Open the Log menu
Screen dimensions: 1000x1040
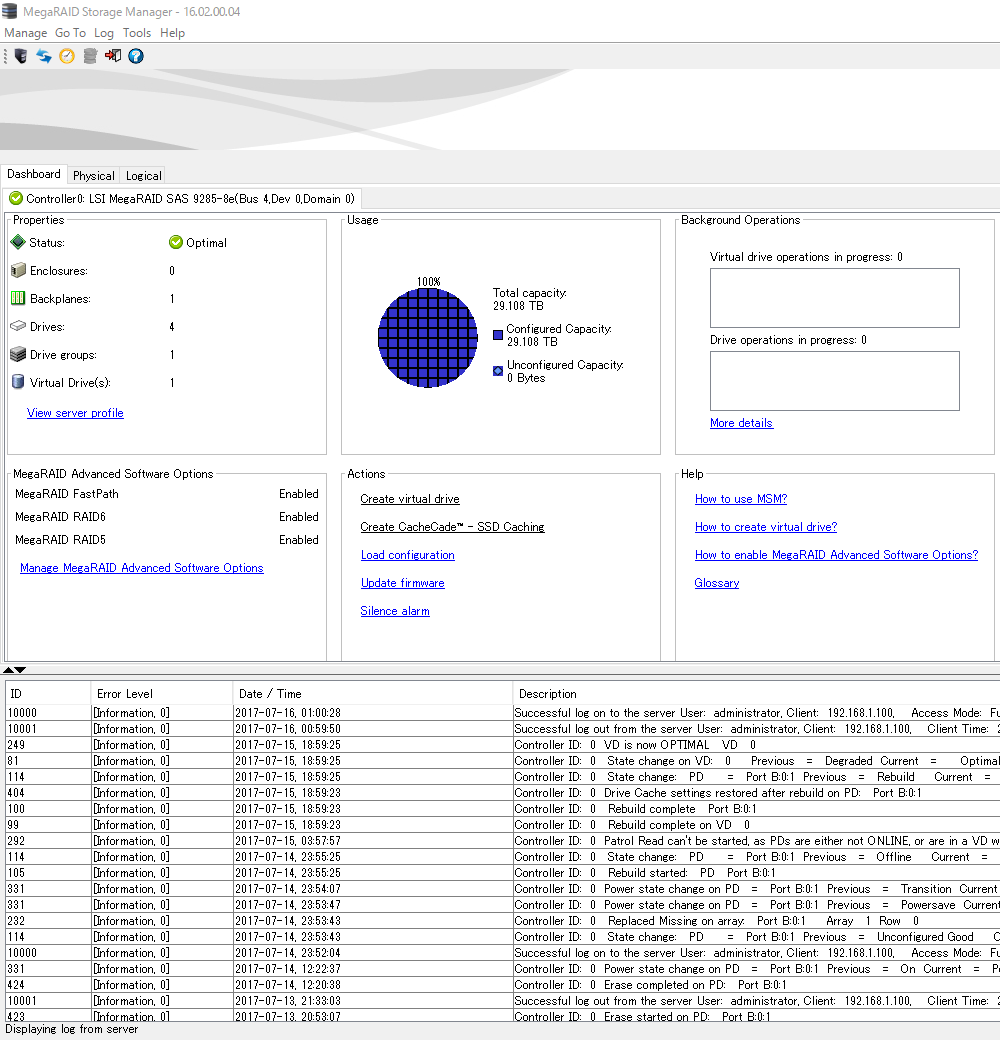click(x=103, y=32)
